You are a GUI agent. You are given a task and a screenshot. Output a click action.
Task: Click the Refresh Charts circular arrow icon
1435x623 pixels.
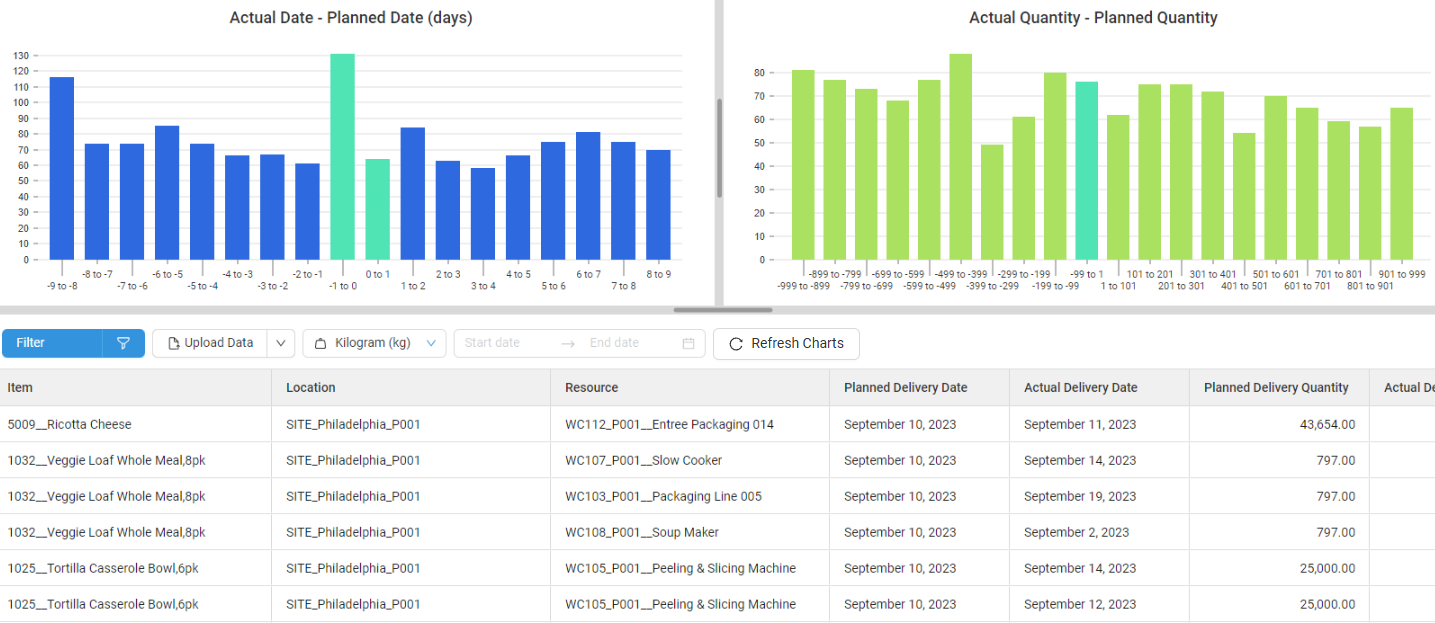point(736,343)
